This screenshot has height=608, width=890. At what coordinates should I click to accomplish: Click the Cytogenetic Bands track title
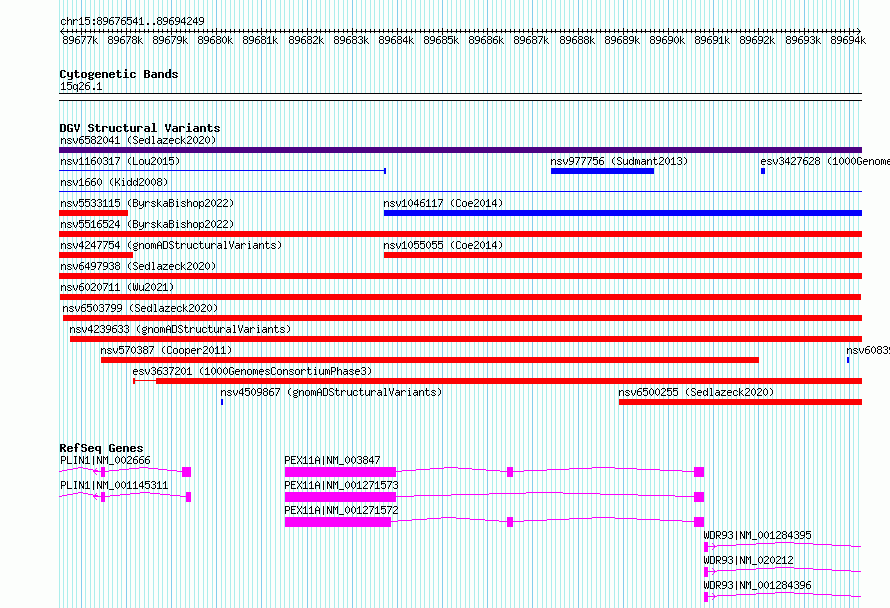tap(119, 74)
